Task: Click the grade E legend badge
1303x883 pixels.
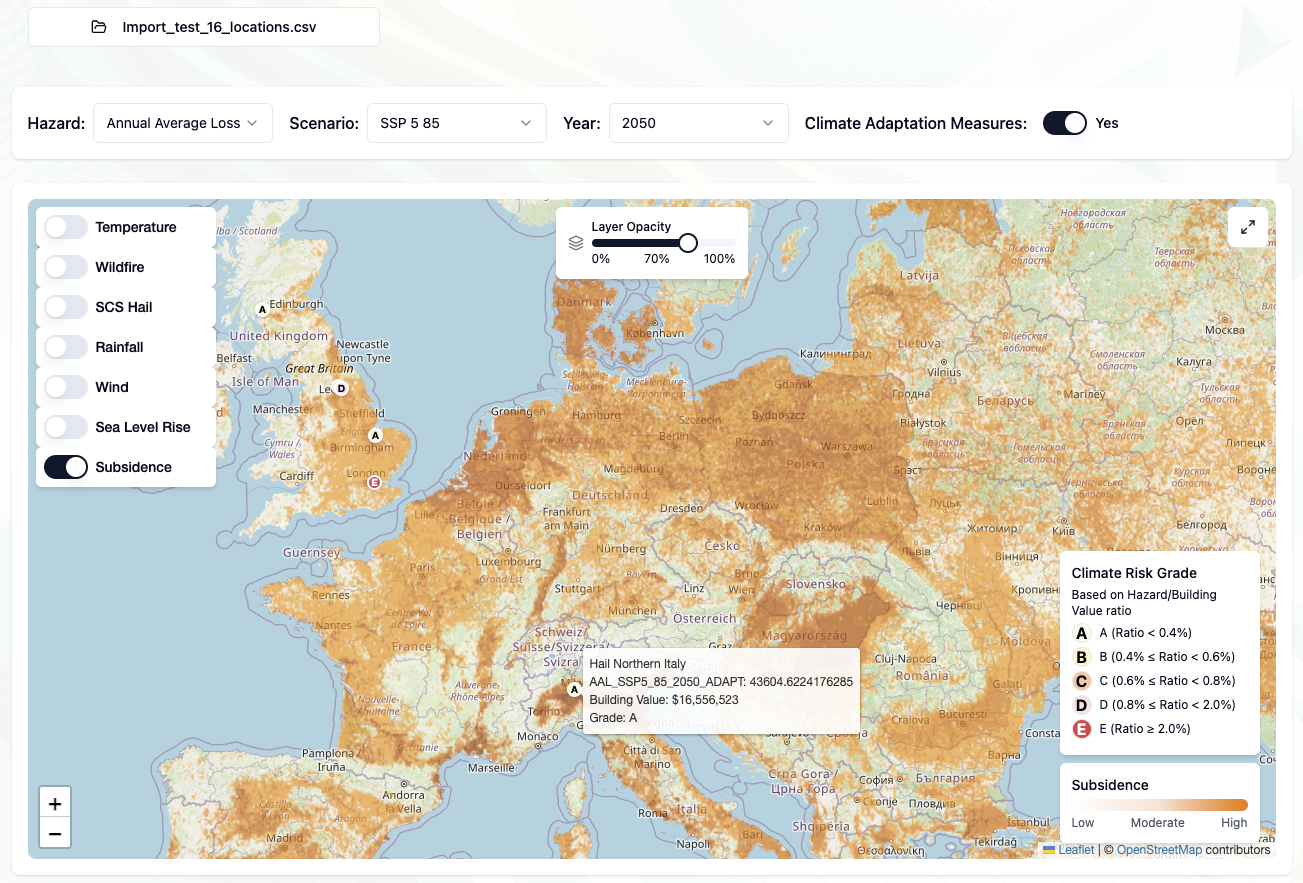Action: click(x=1081, y=729)
